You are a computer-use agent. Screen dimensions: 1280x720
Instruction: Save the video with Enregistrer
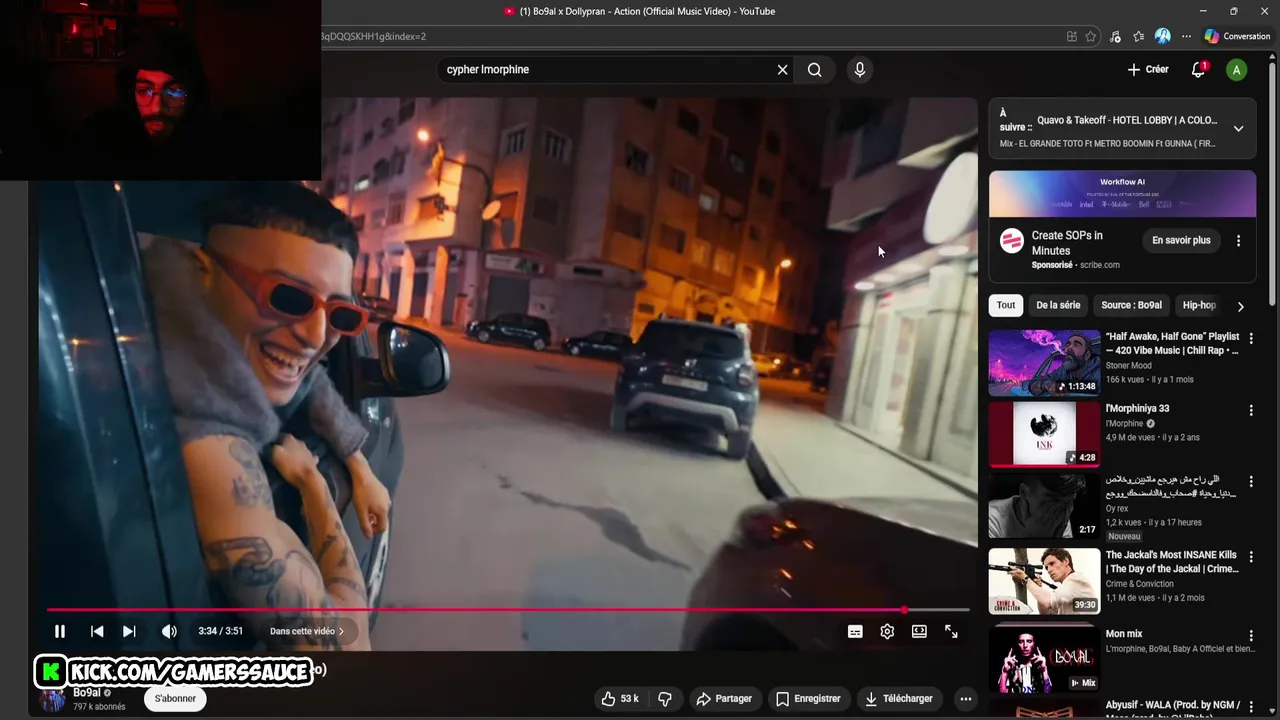tap(808, 698)
